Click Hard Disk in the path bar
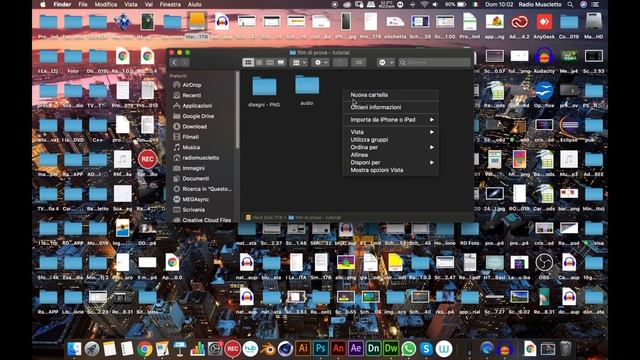 click(264, 218)
